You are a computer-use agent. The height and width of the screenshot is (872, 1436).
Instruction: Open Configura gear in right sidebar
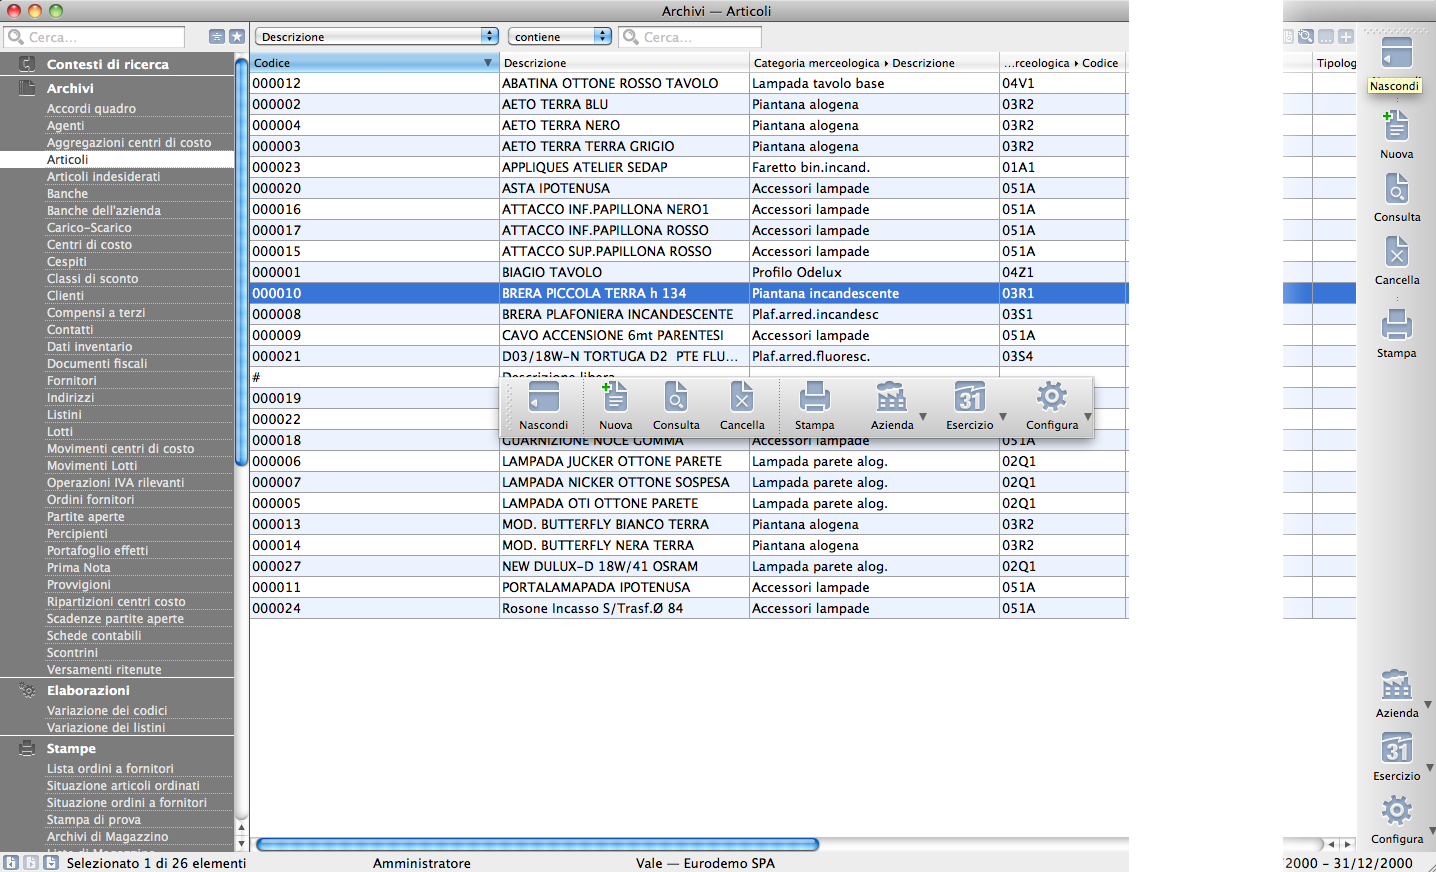pyautogui.click(x=1396, y=811)
